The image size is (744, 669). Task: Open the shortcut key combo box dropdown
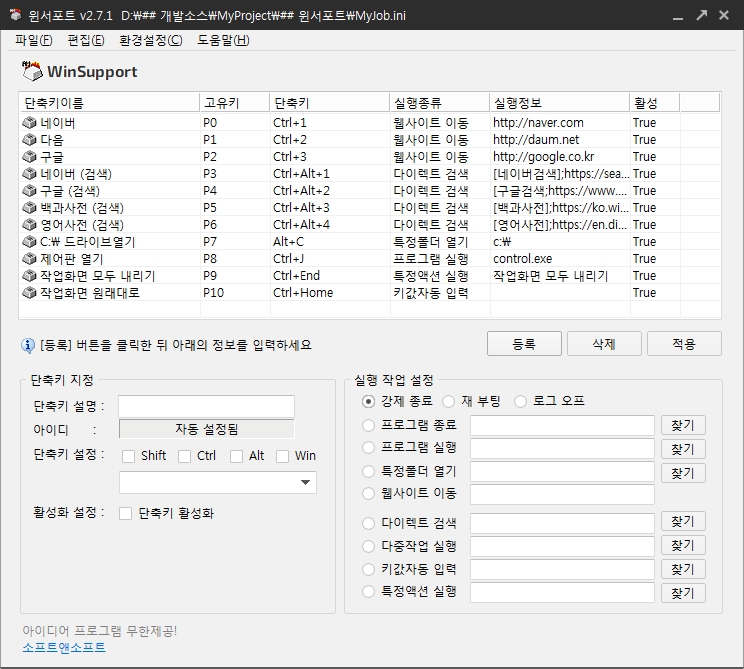pyautogui.click(x=305, y=483)
